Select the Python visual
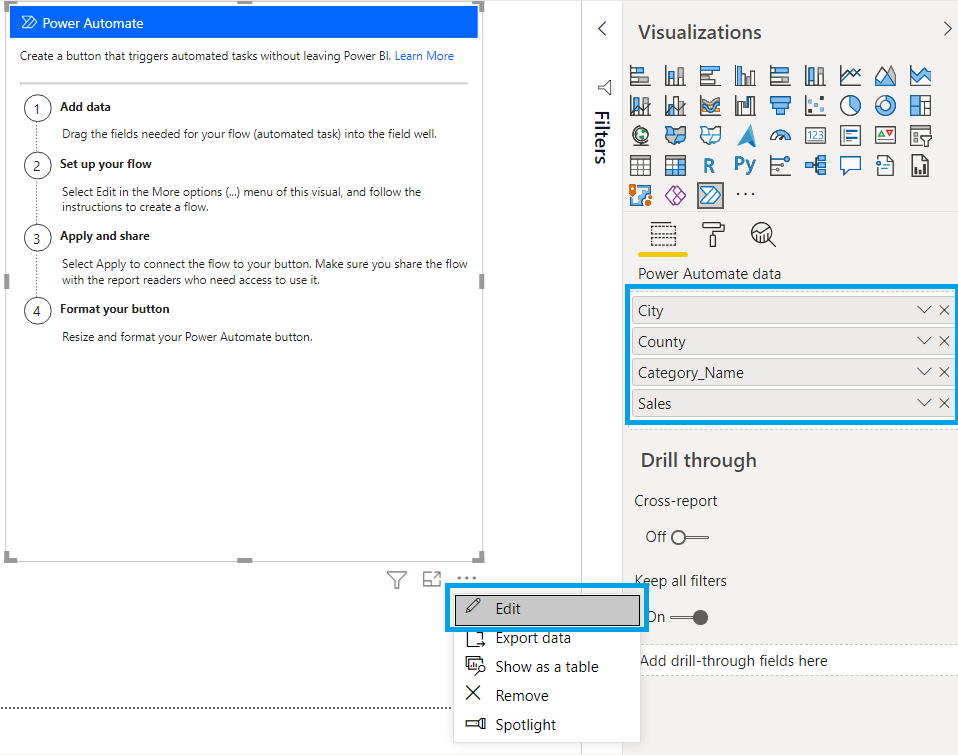This screenshot has height=755, width=958. click(745, 165)
